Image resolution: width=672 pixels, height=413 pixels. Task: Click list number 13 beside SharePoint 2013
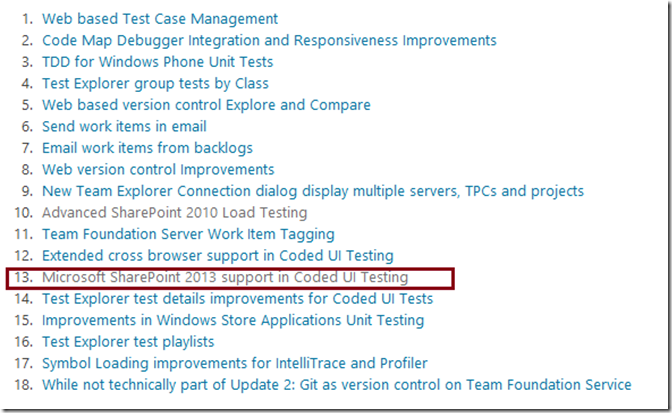[23, 277]
